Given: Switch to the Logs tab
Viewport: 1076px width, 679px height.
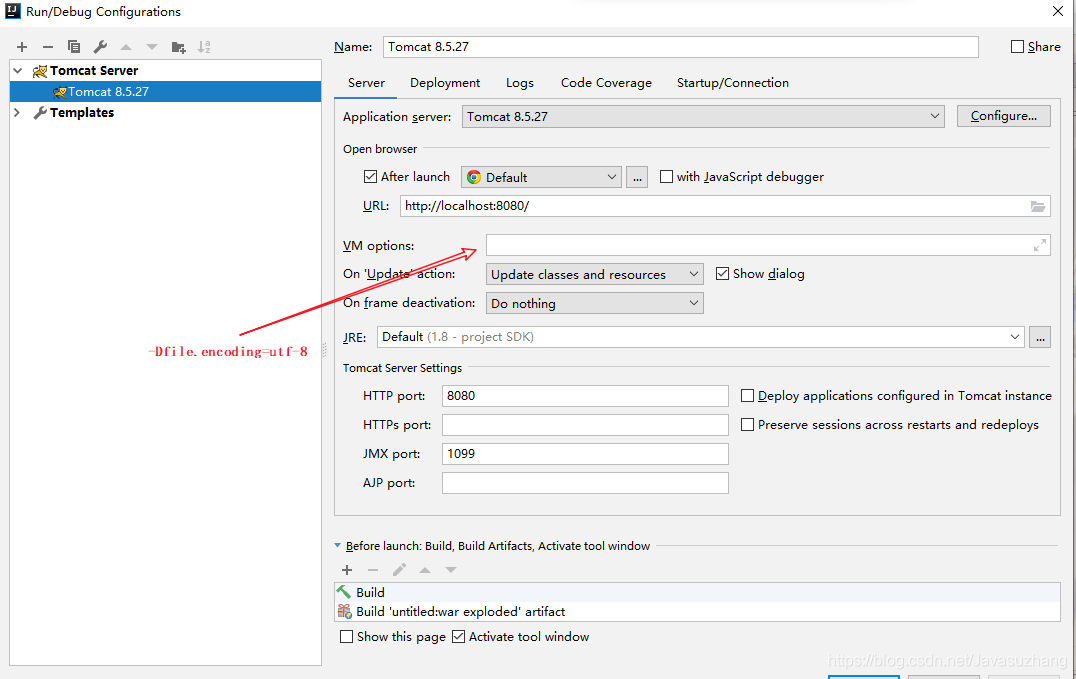Looking at the screenshot, I should pyautogui.click(x=519, y=82).
